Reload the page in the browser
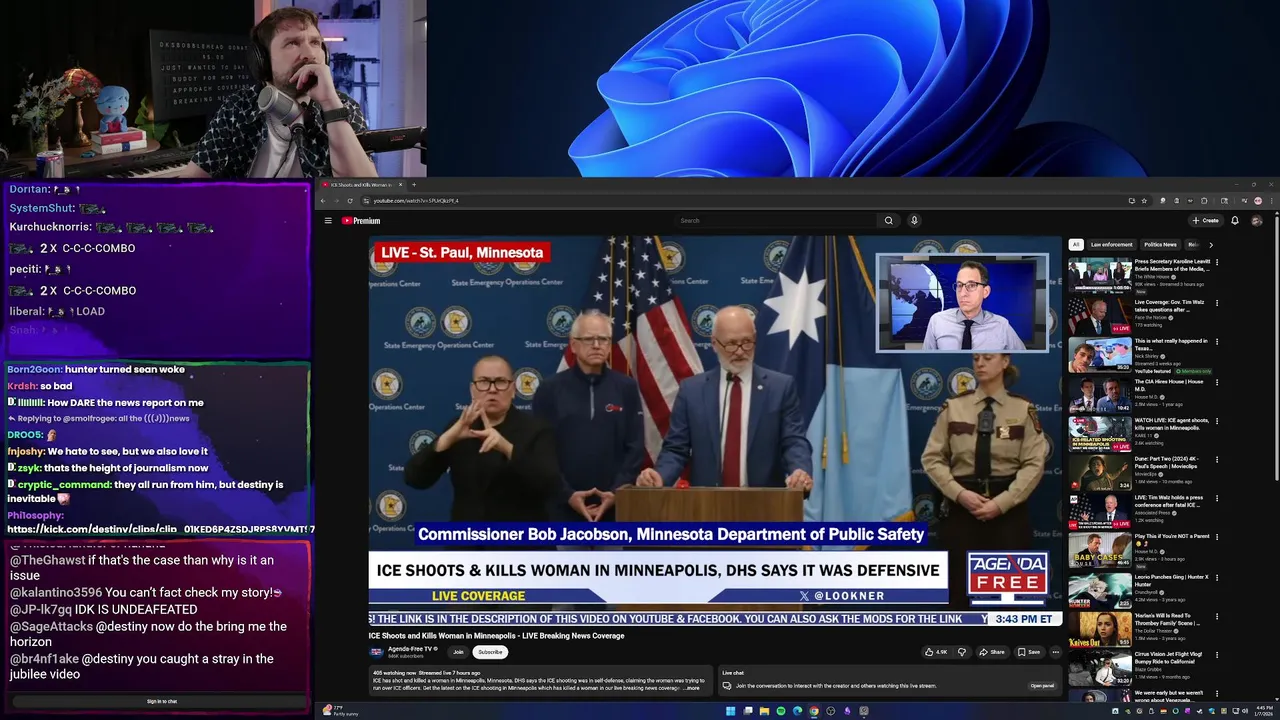Viewport: 1280px width, 720px height. point(350,201)
